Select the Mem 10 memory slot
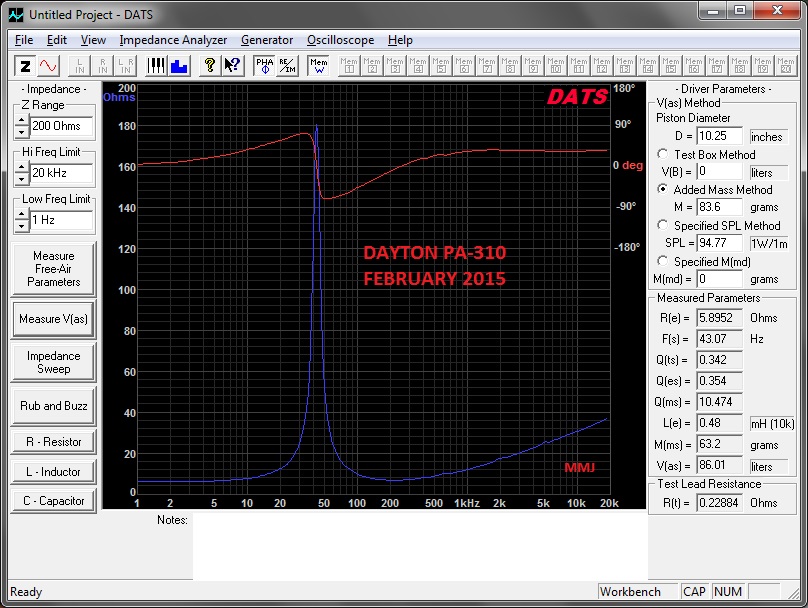 556,65
